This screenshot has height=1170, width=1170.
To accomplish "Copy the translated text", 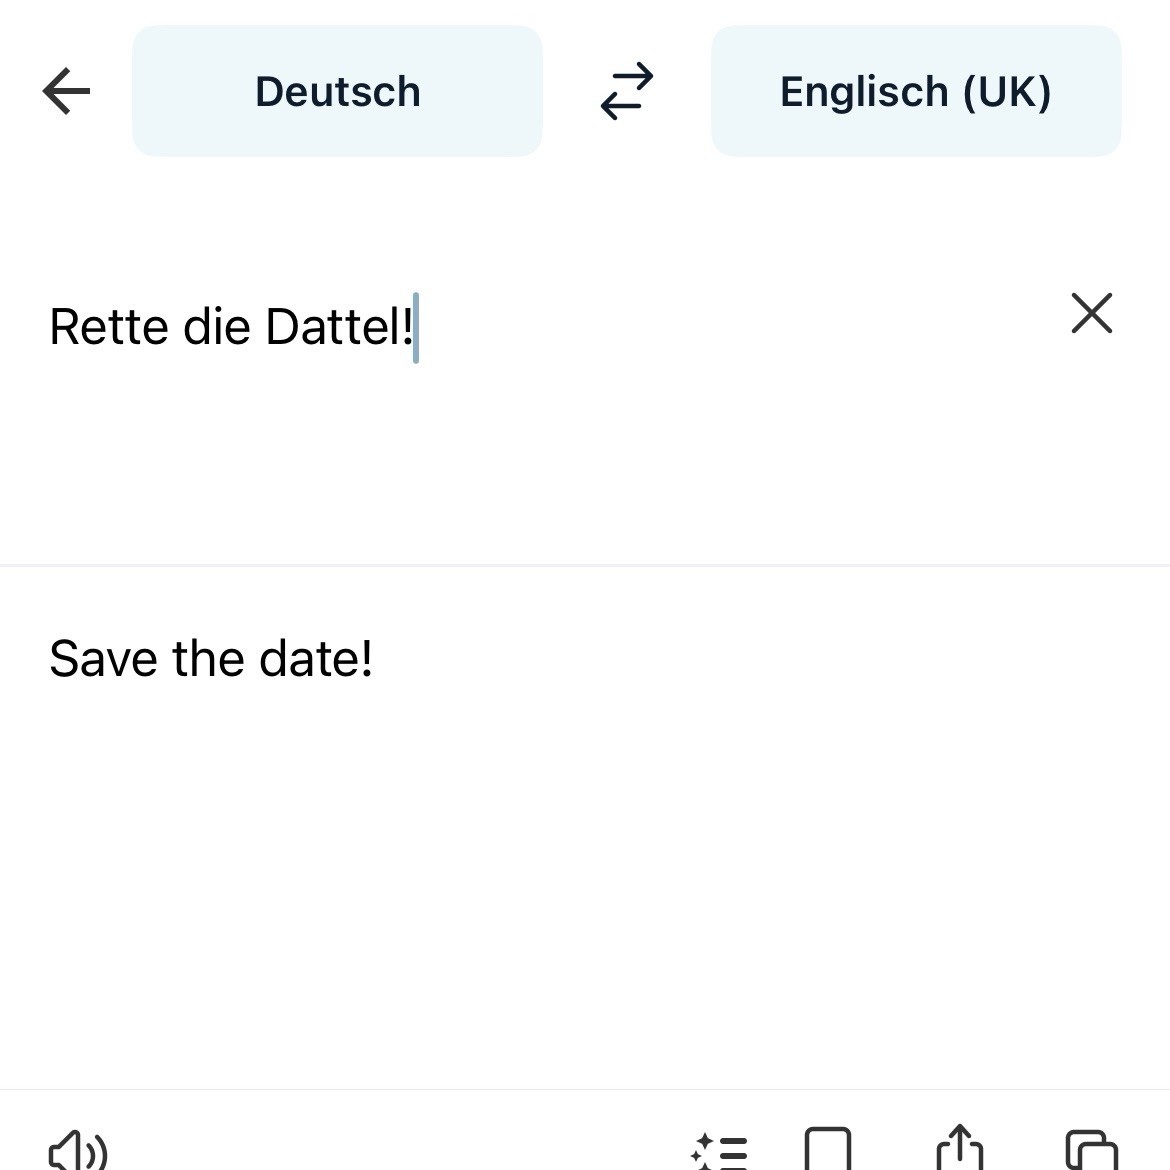I will [x=1091, y=1150].
